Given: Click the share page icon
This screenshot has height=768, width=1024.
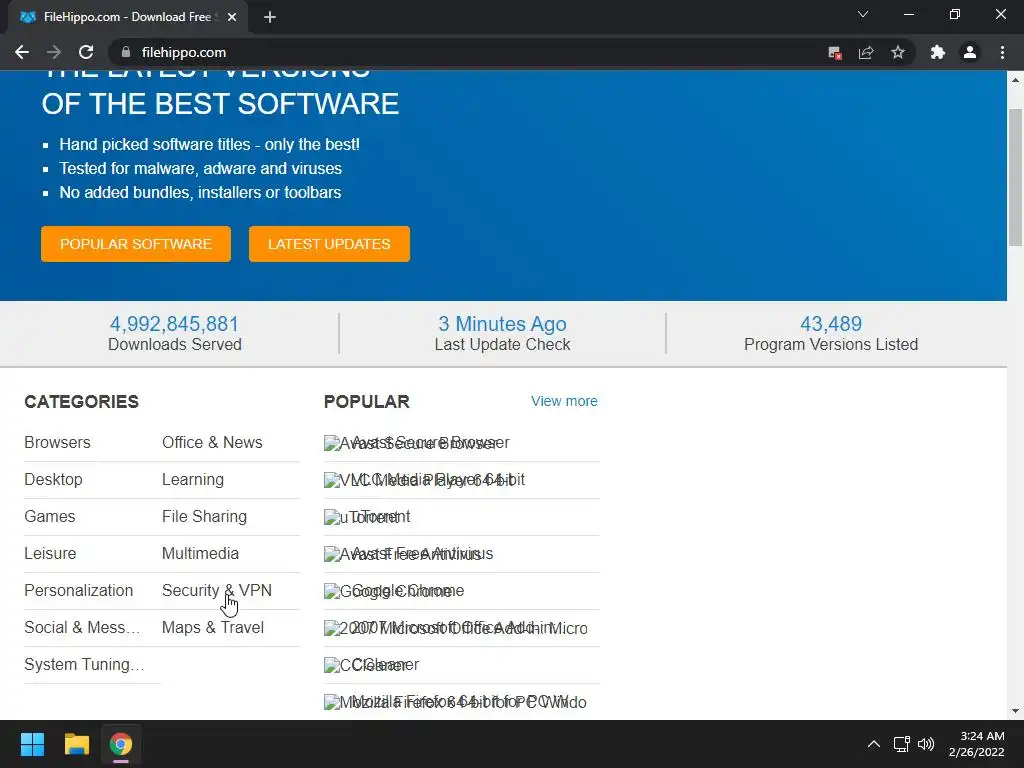Looking at the screenshot, I should (866, 52).
